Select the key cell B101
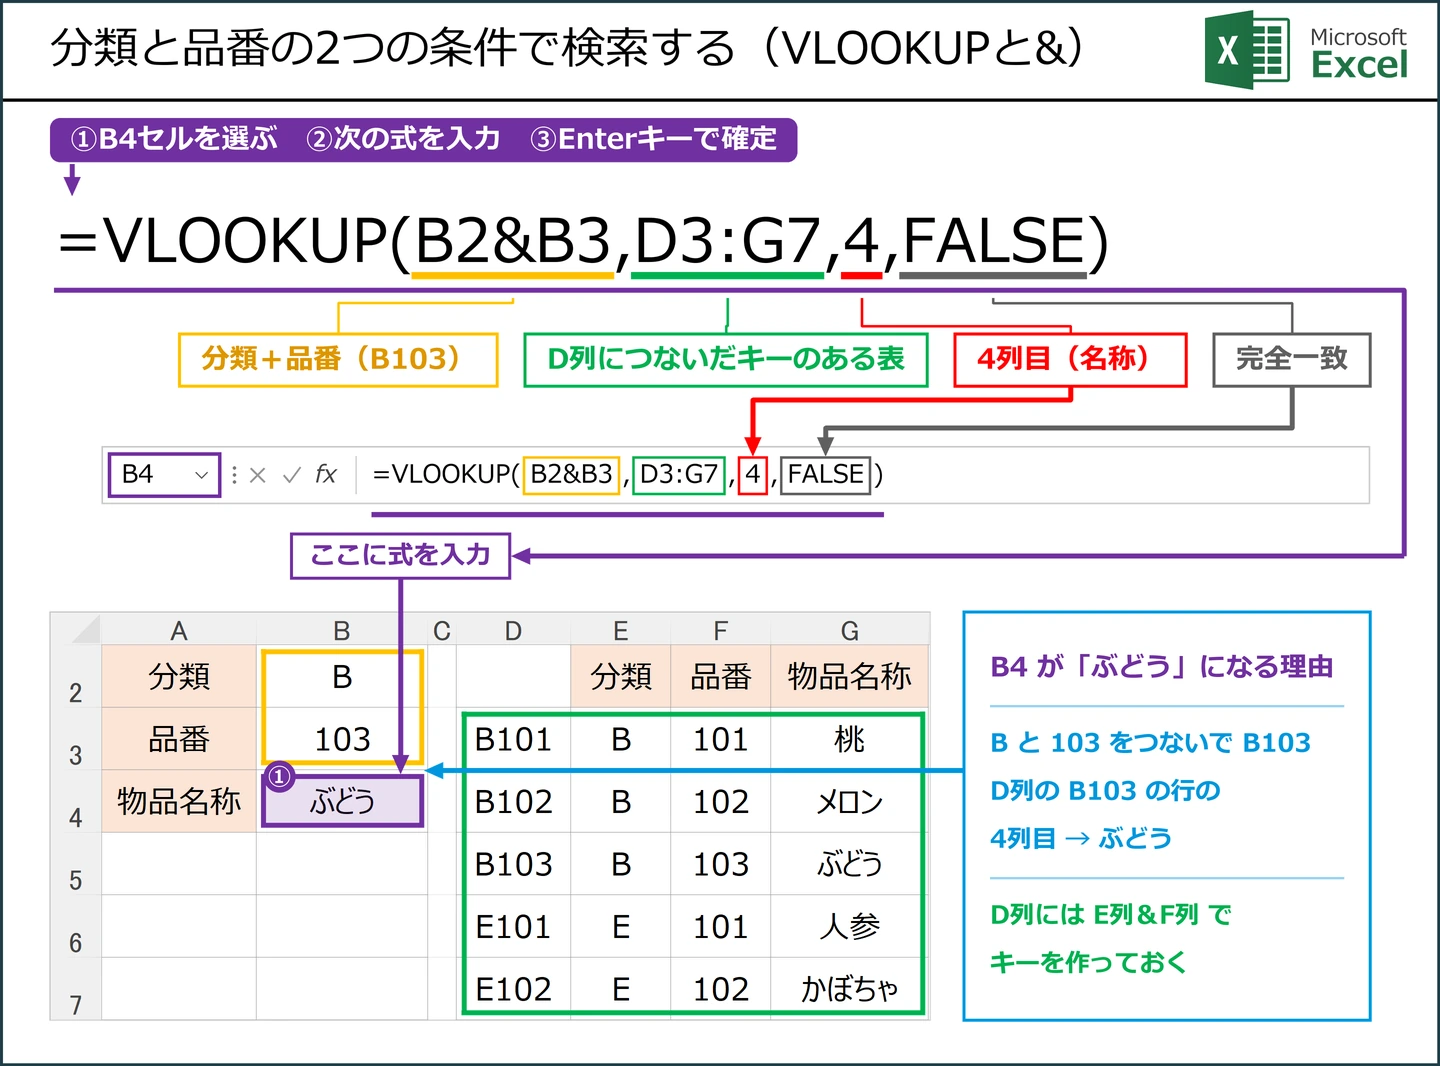This screenshot has height=1066, width=1440. tap(513, 739)
